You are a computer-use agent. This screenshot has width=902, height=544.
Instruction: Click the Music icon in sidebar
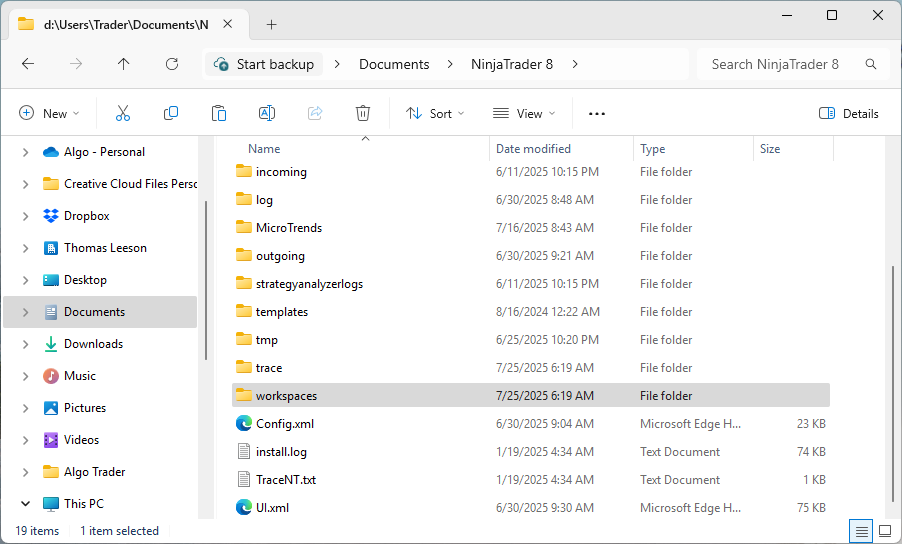point(51,376)
